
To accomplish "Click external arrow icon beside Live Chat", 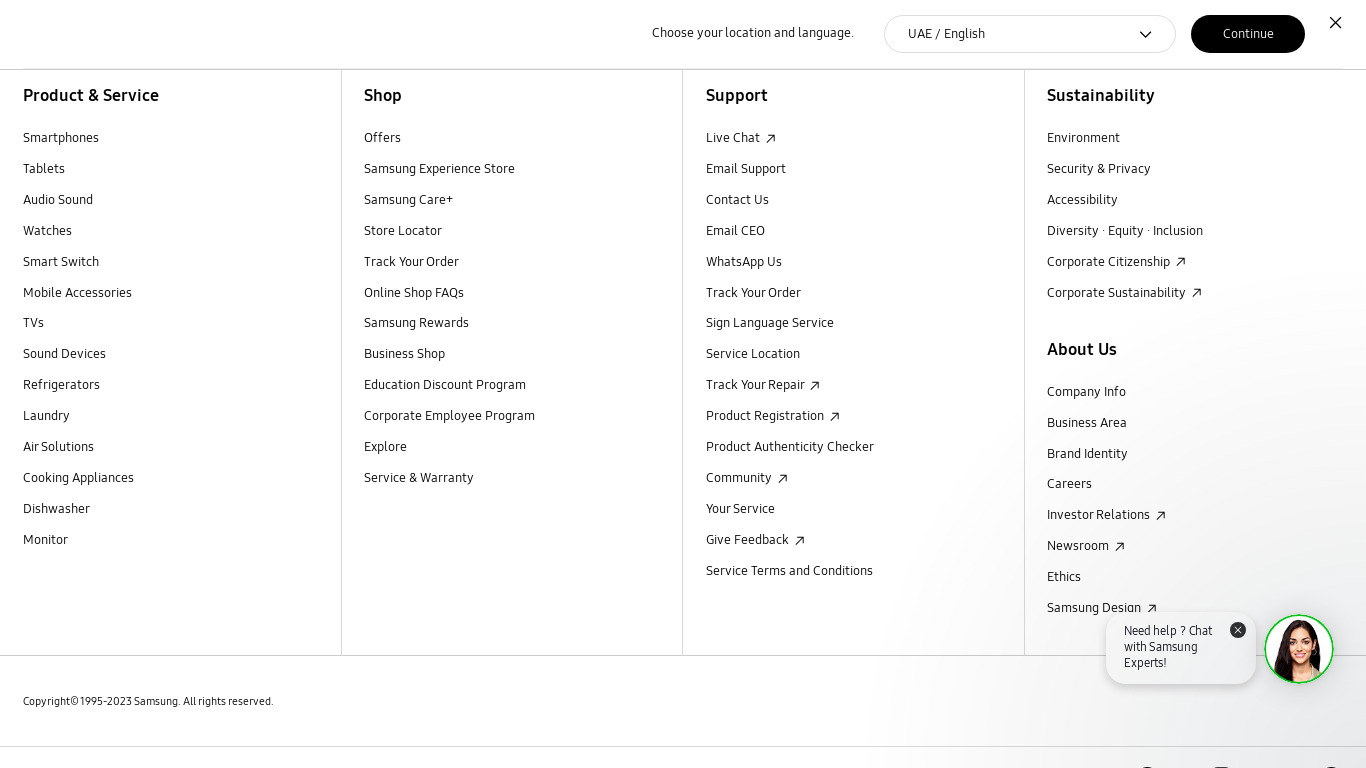I will pos(770,139).
